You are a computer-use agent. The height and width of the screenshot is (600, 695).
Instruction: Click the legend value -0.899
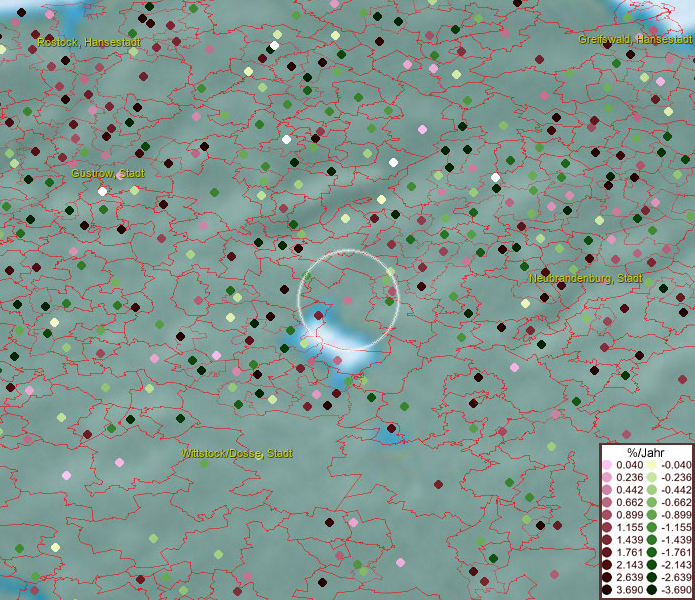point(676,515)
